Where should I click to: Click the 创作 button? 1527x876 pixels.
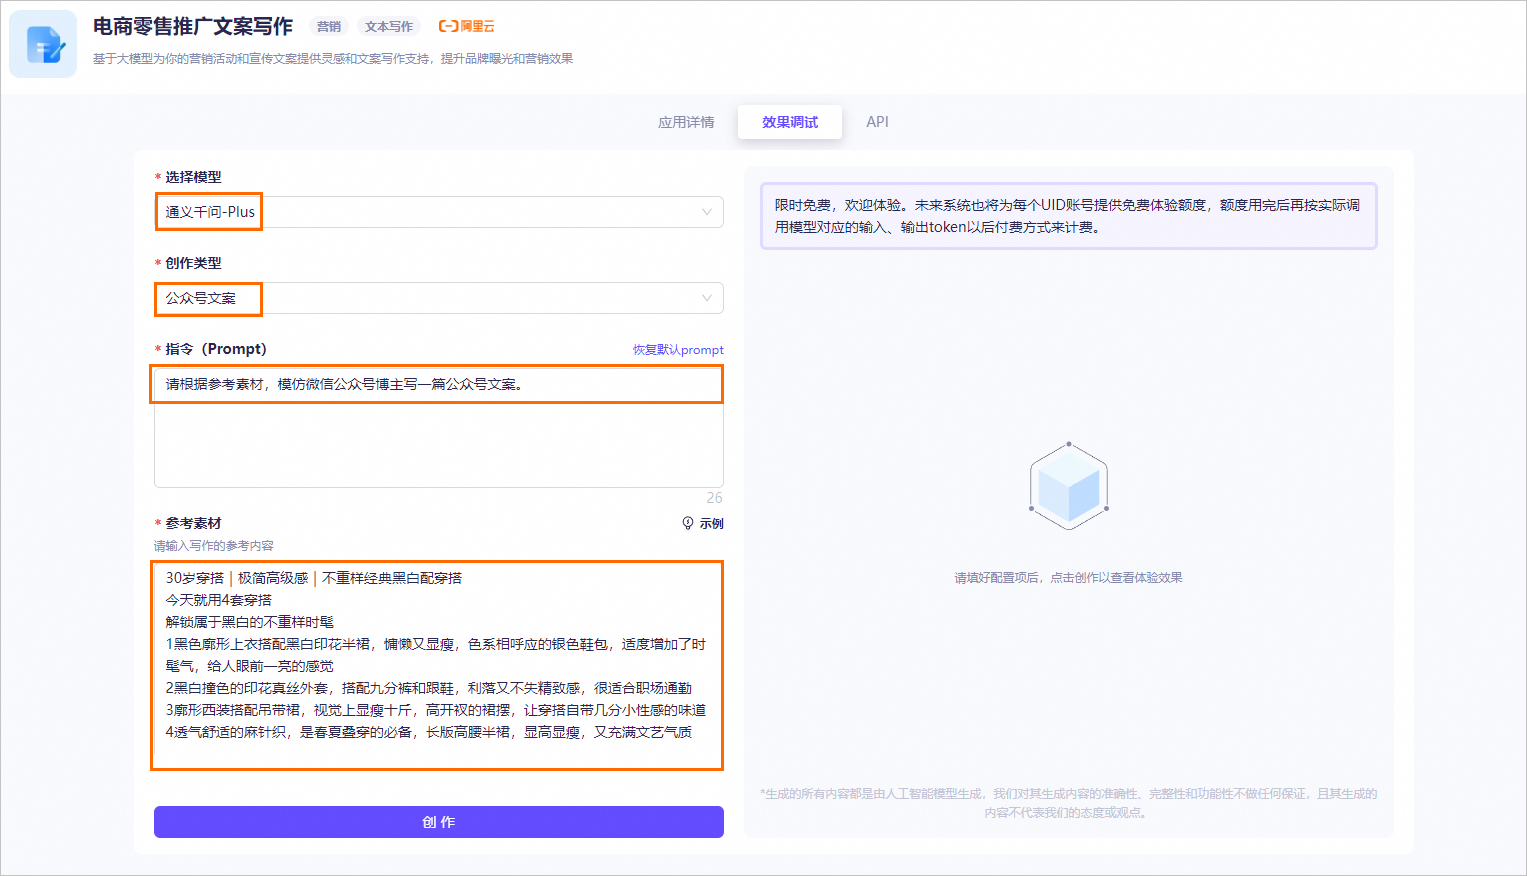(x=439, y=822)
